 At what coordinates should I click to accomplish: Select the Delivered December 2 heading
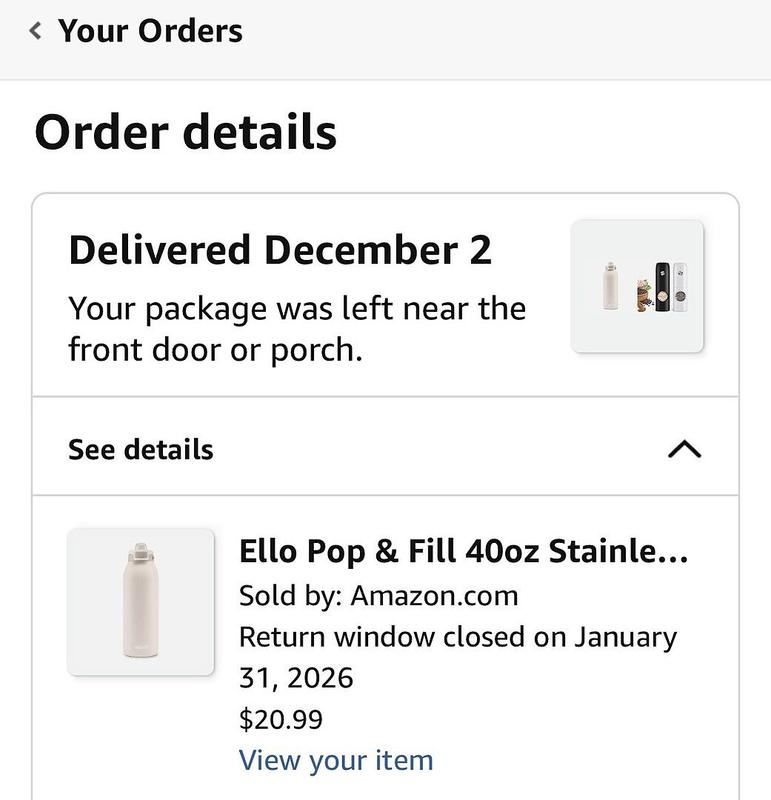click(280, 250)
